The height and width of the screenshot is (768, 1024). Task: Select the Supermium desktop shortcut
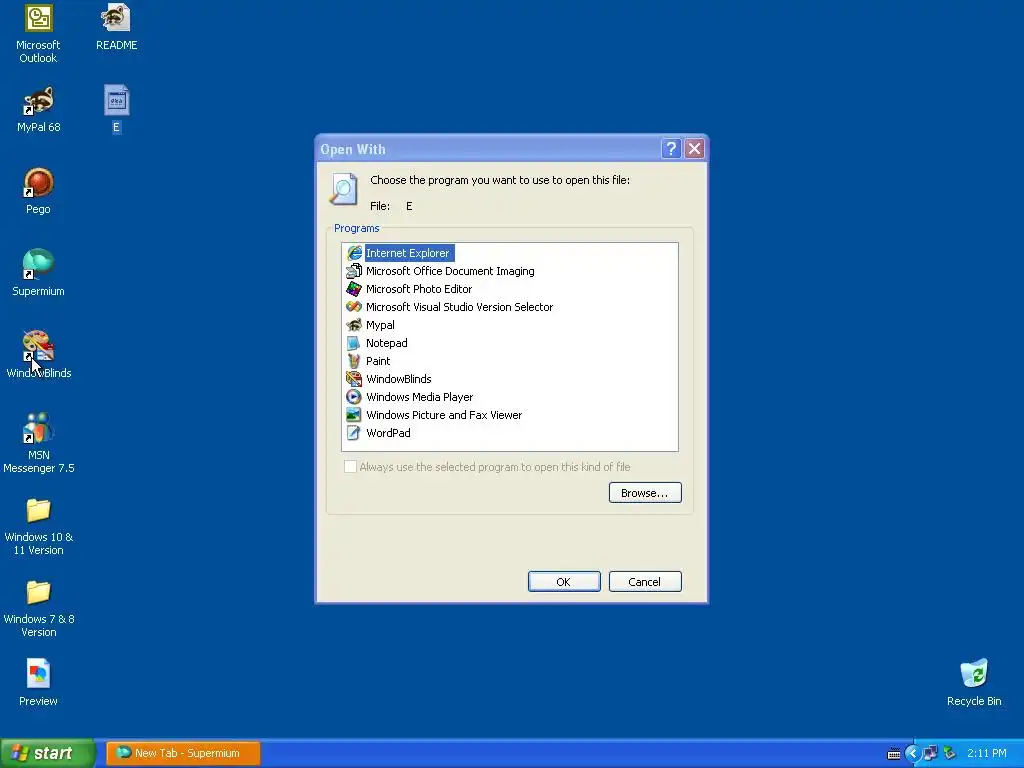tap(38, 273)
